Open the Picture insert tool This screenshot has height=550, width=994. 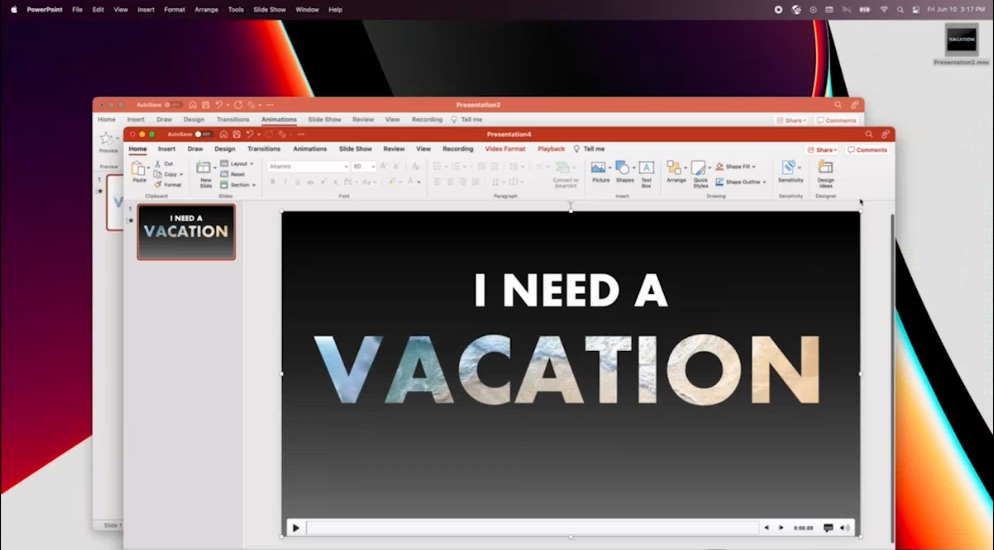pyautogui.click(x=599, y=172)
